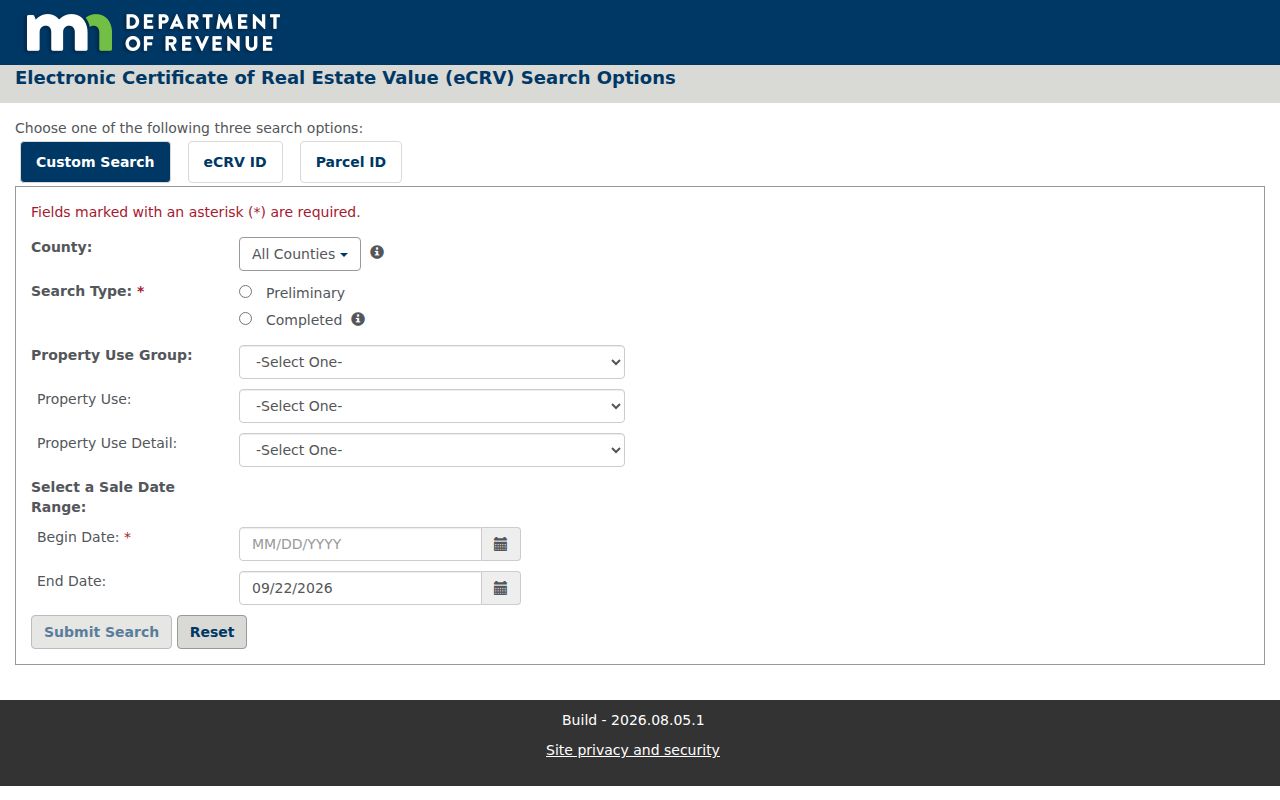This screenshot has height=800, width=1280.
Task: Click the 'County:' label
Action: click(61, 247)
